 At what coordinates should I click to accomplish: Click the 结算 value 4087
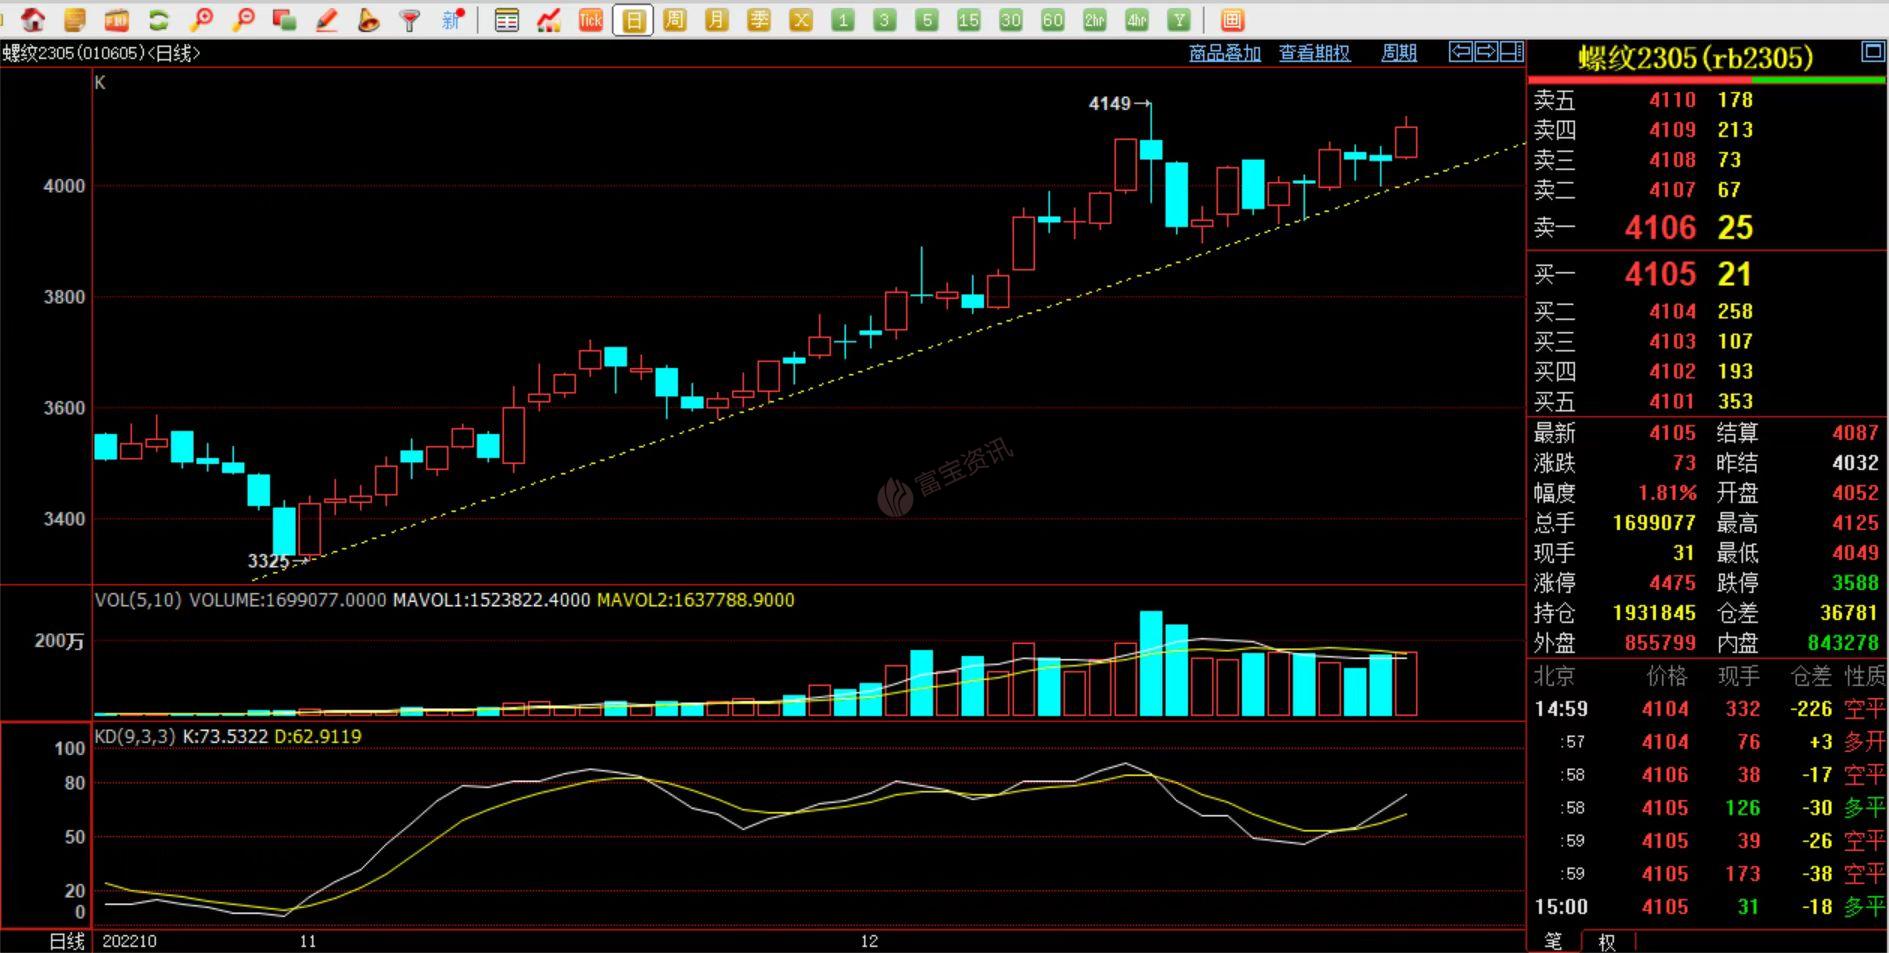1855,433
